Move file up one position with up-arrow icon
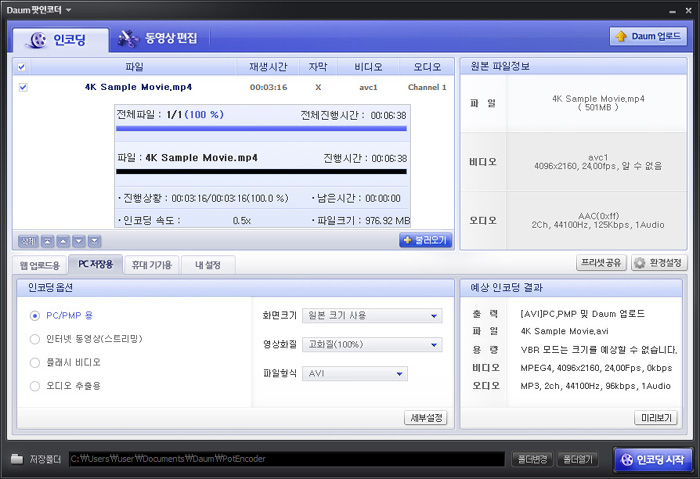Screen dimensions: 700x479 click(x=63, y=241)
